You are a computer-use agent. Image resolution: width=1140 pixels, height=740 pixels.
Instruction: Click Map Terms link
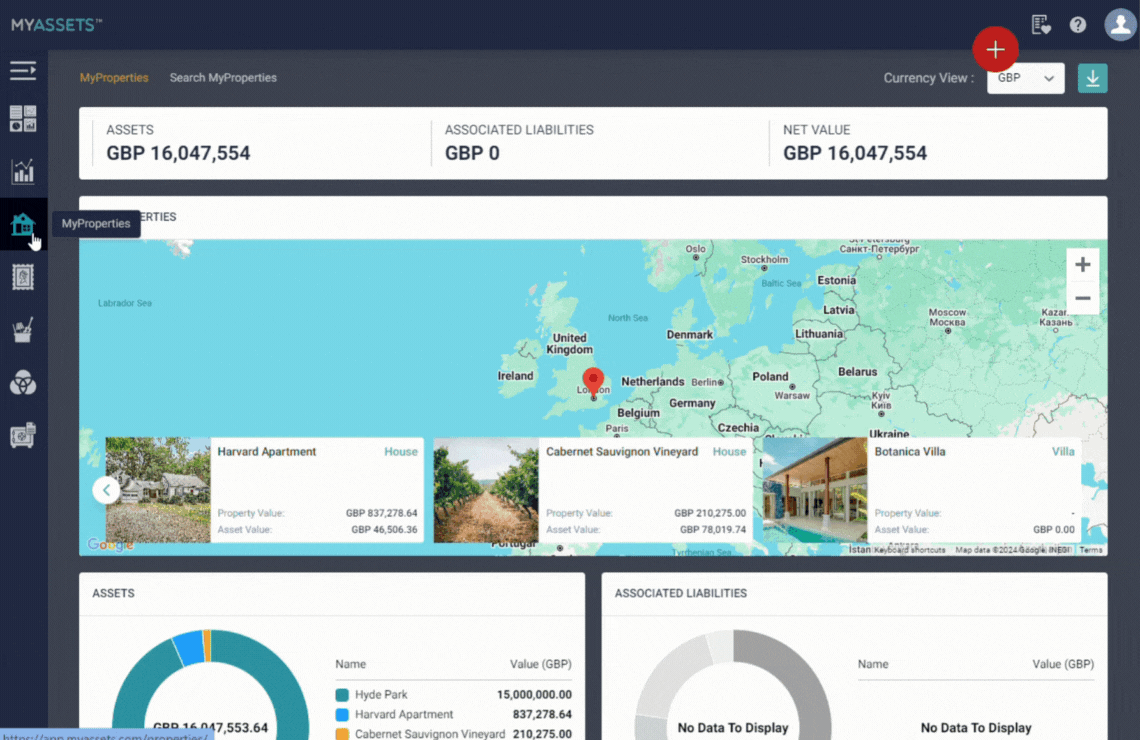coord(1091,550)
